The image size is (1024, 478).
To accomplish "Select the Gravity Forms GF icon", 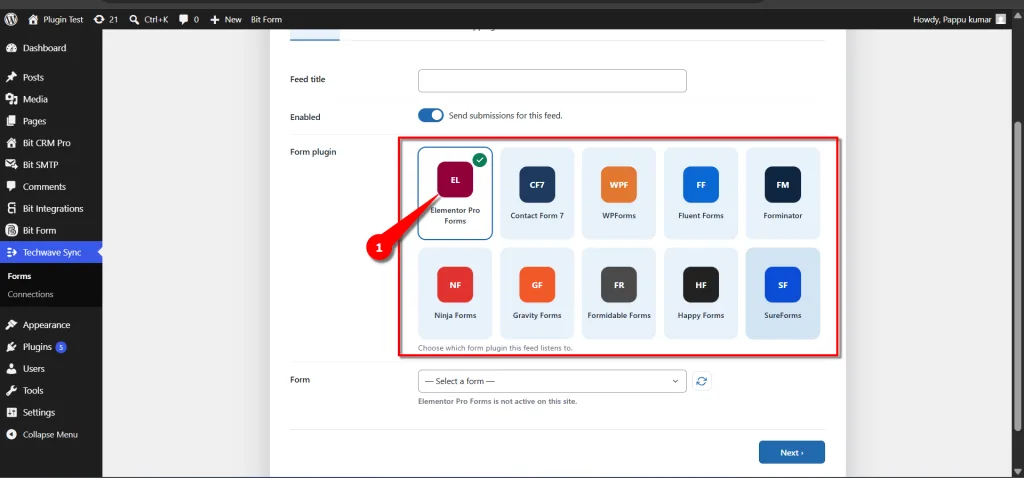I will coord(537,285).
